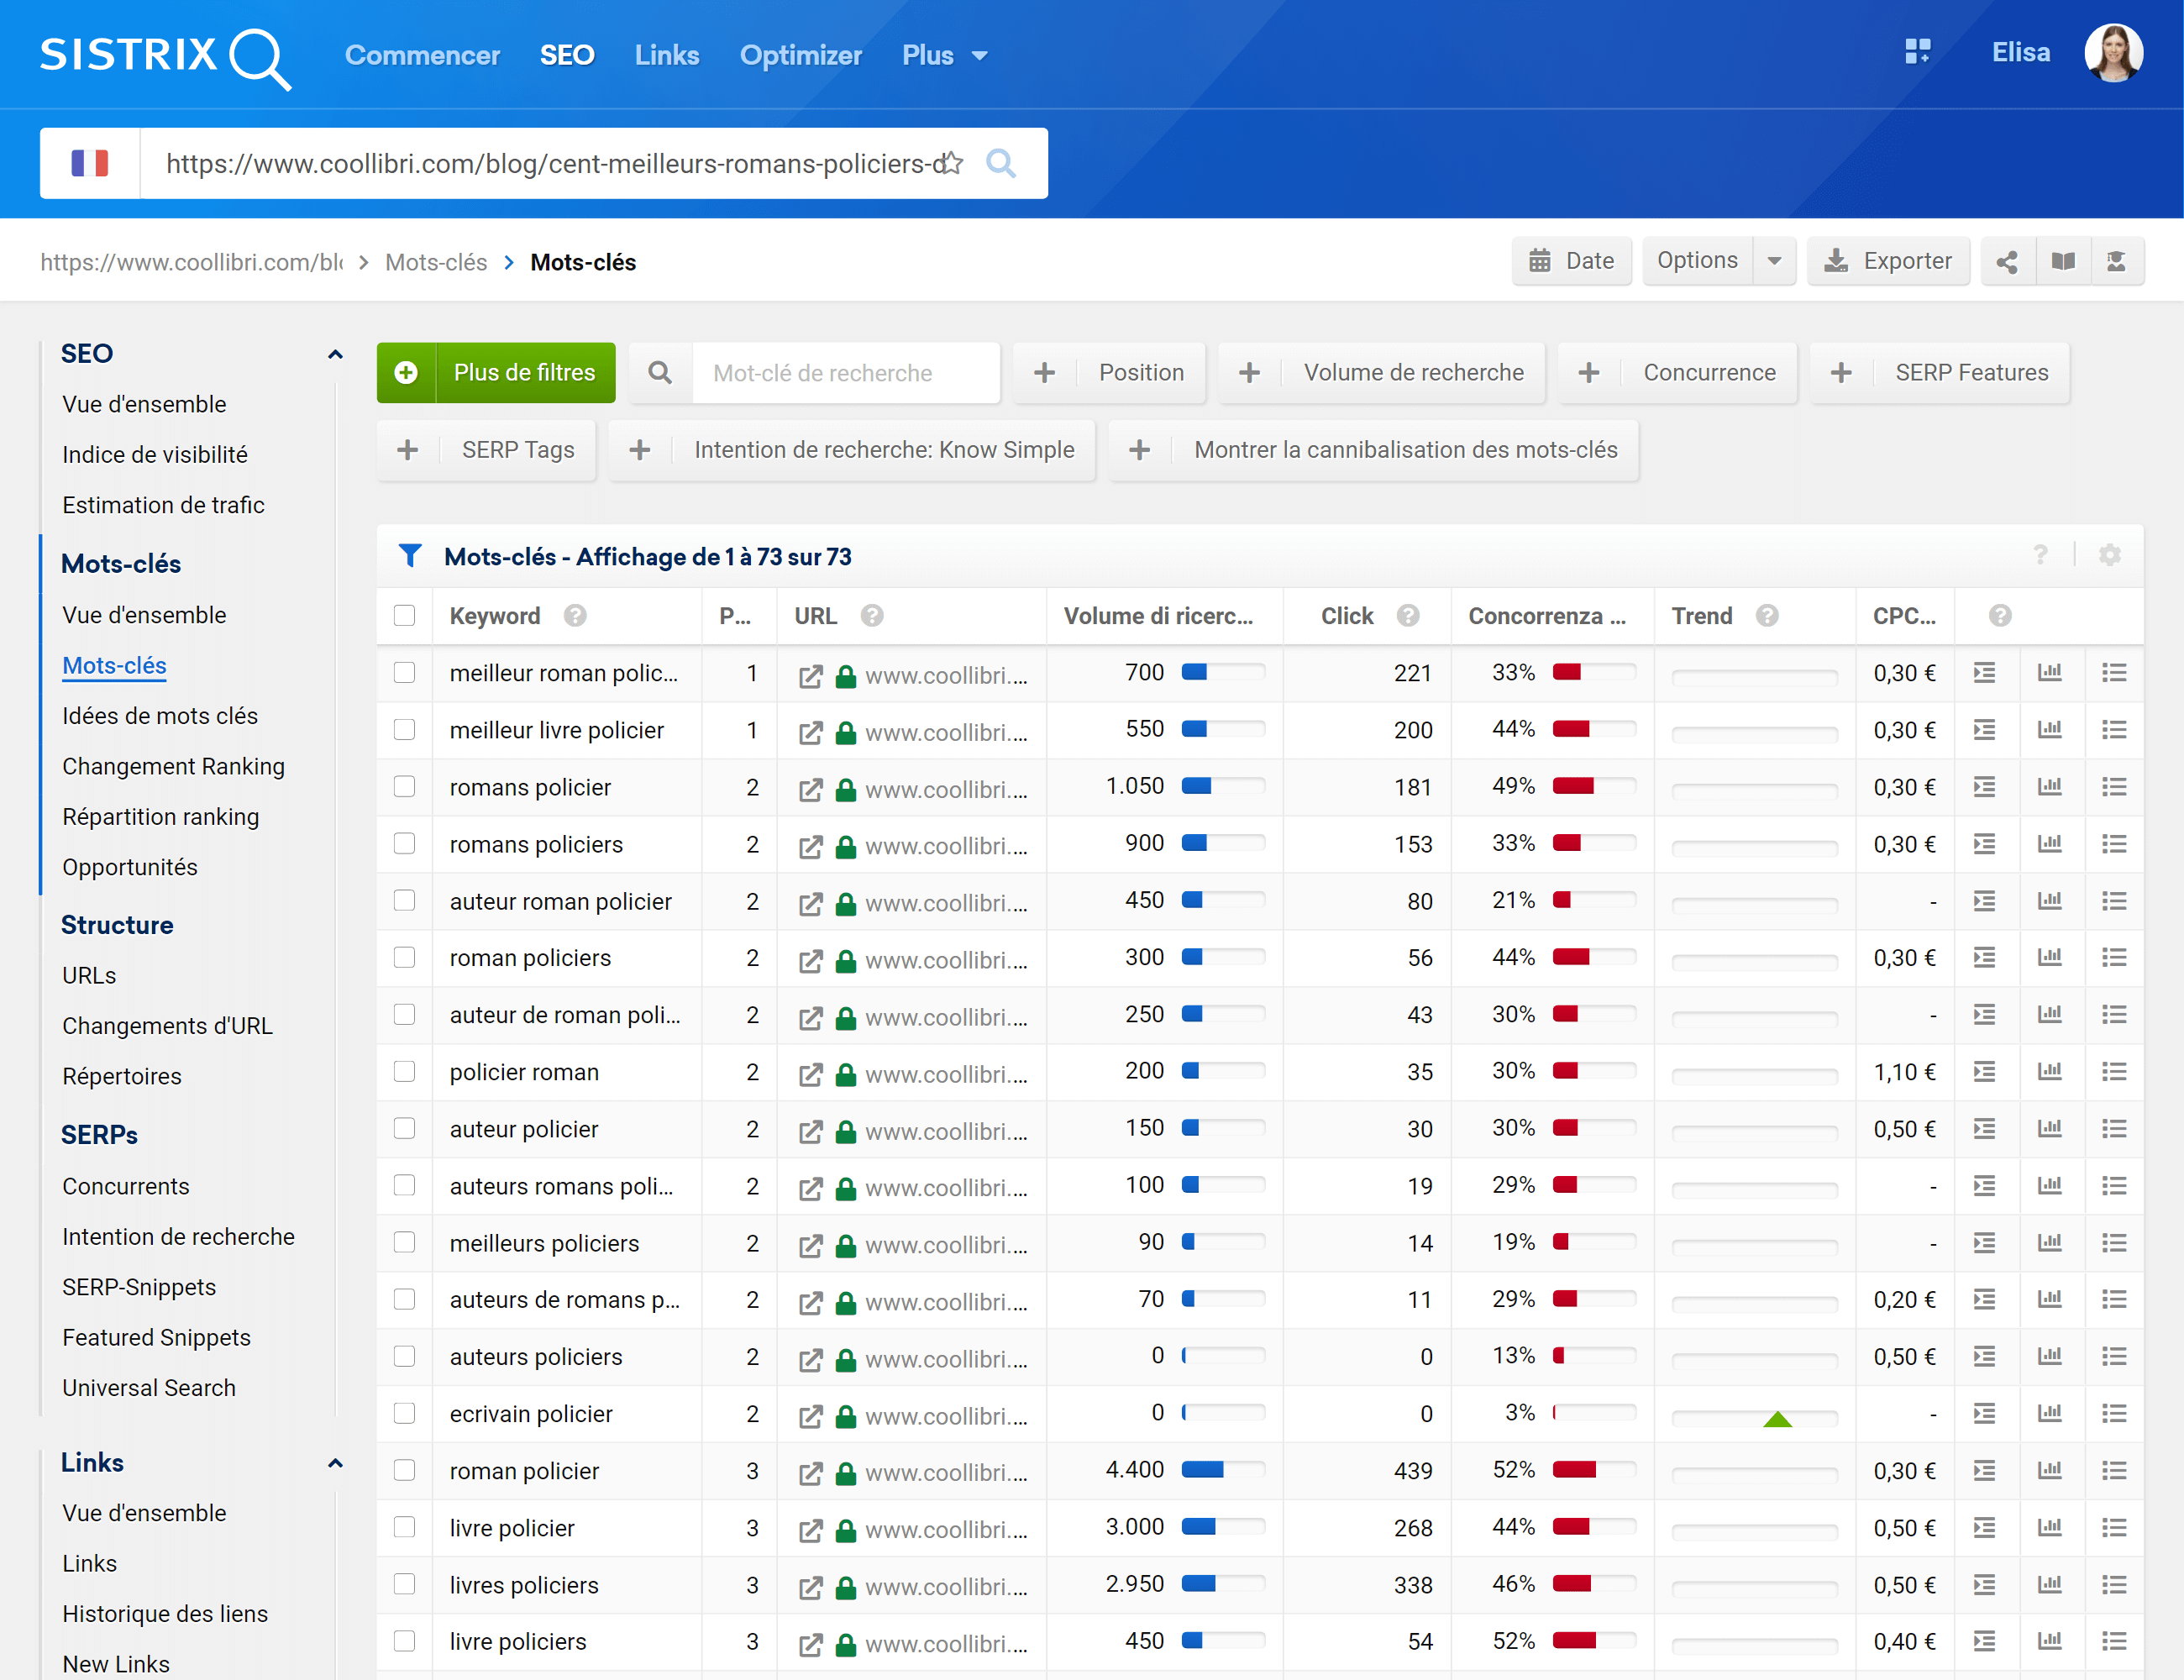Viewport: 2184px width, 1680px height.
Task: Collapse the Links sidebar section
Action: [335, 1463]
